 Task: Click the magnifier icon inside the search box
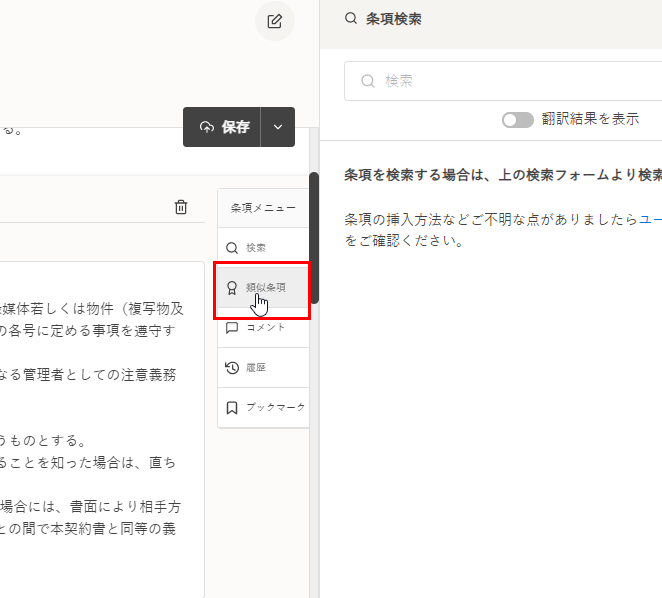367,81
